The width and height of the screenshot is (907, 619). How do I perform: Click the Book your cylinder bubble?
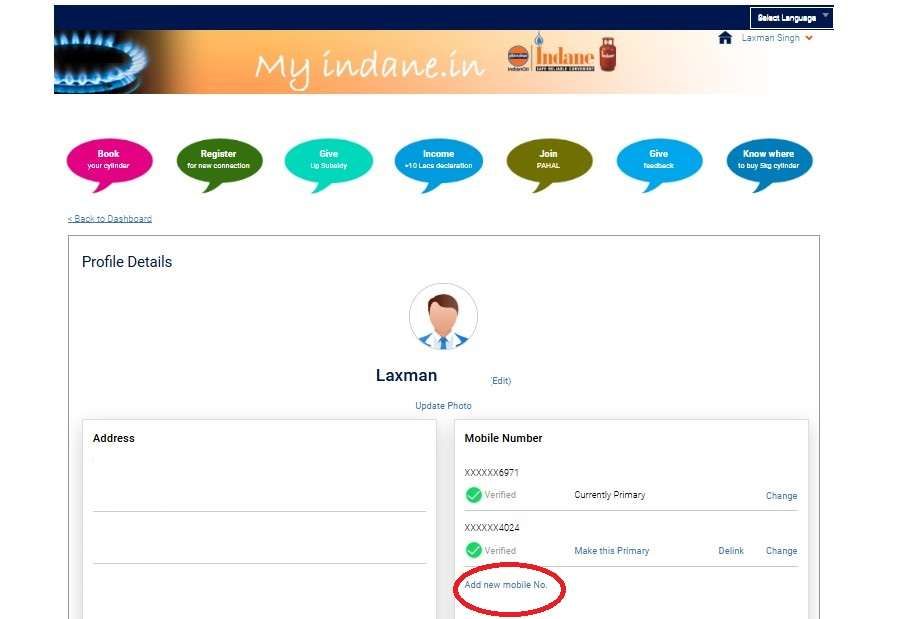coord(109,164)
